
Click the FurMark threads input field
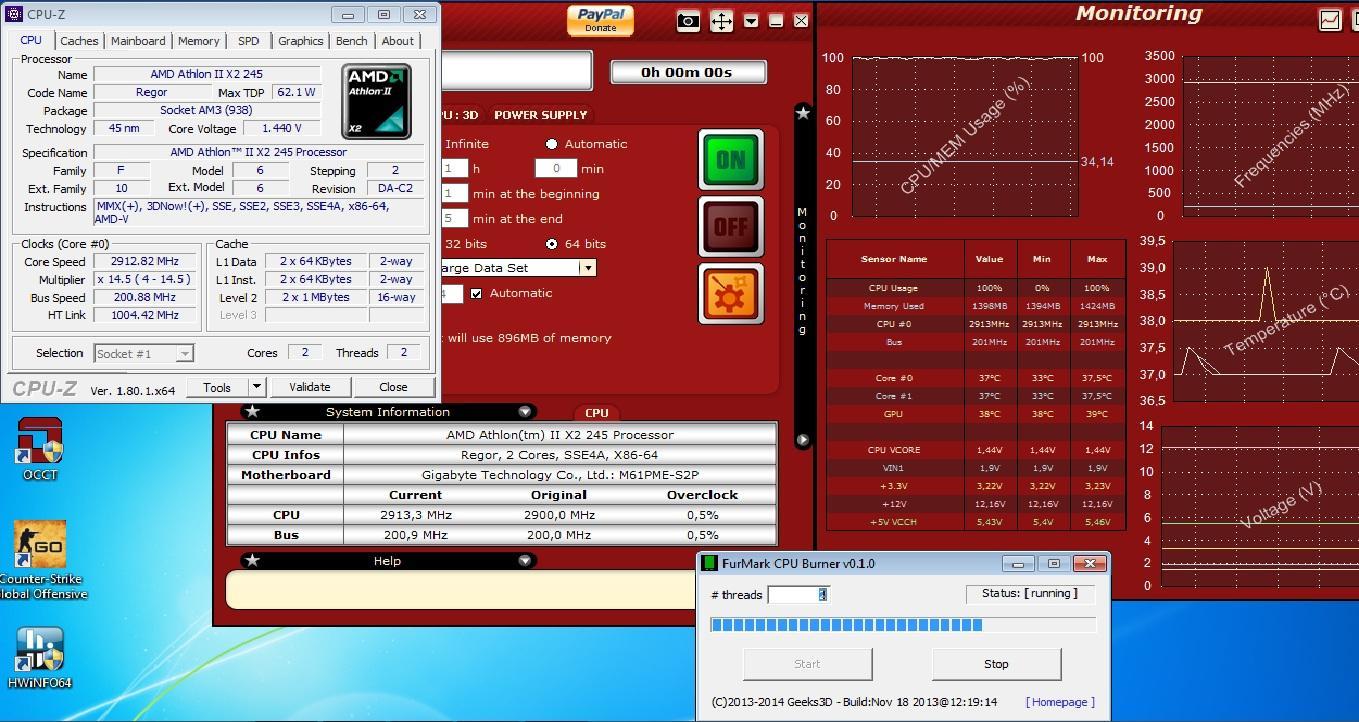coord(798,594)
